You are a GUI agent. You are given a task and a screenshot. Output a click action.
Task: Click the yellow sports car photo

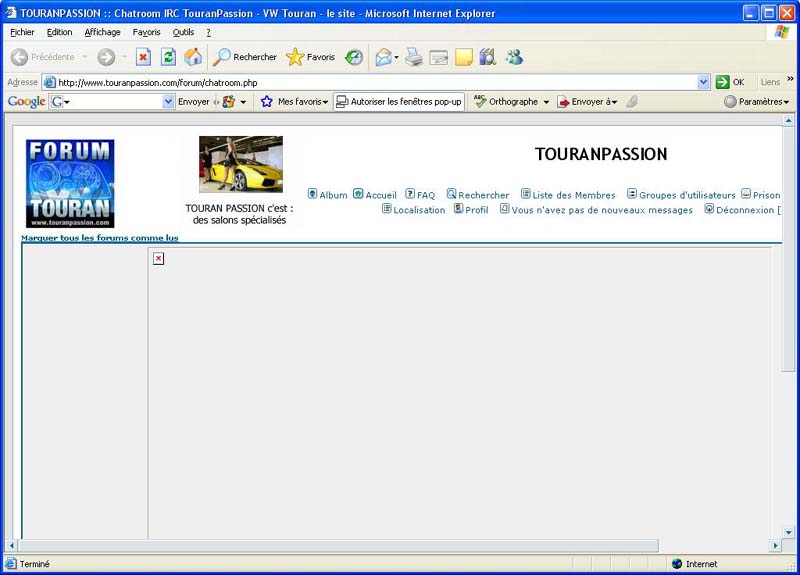(x=241, y=164)
